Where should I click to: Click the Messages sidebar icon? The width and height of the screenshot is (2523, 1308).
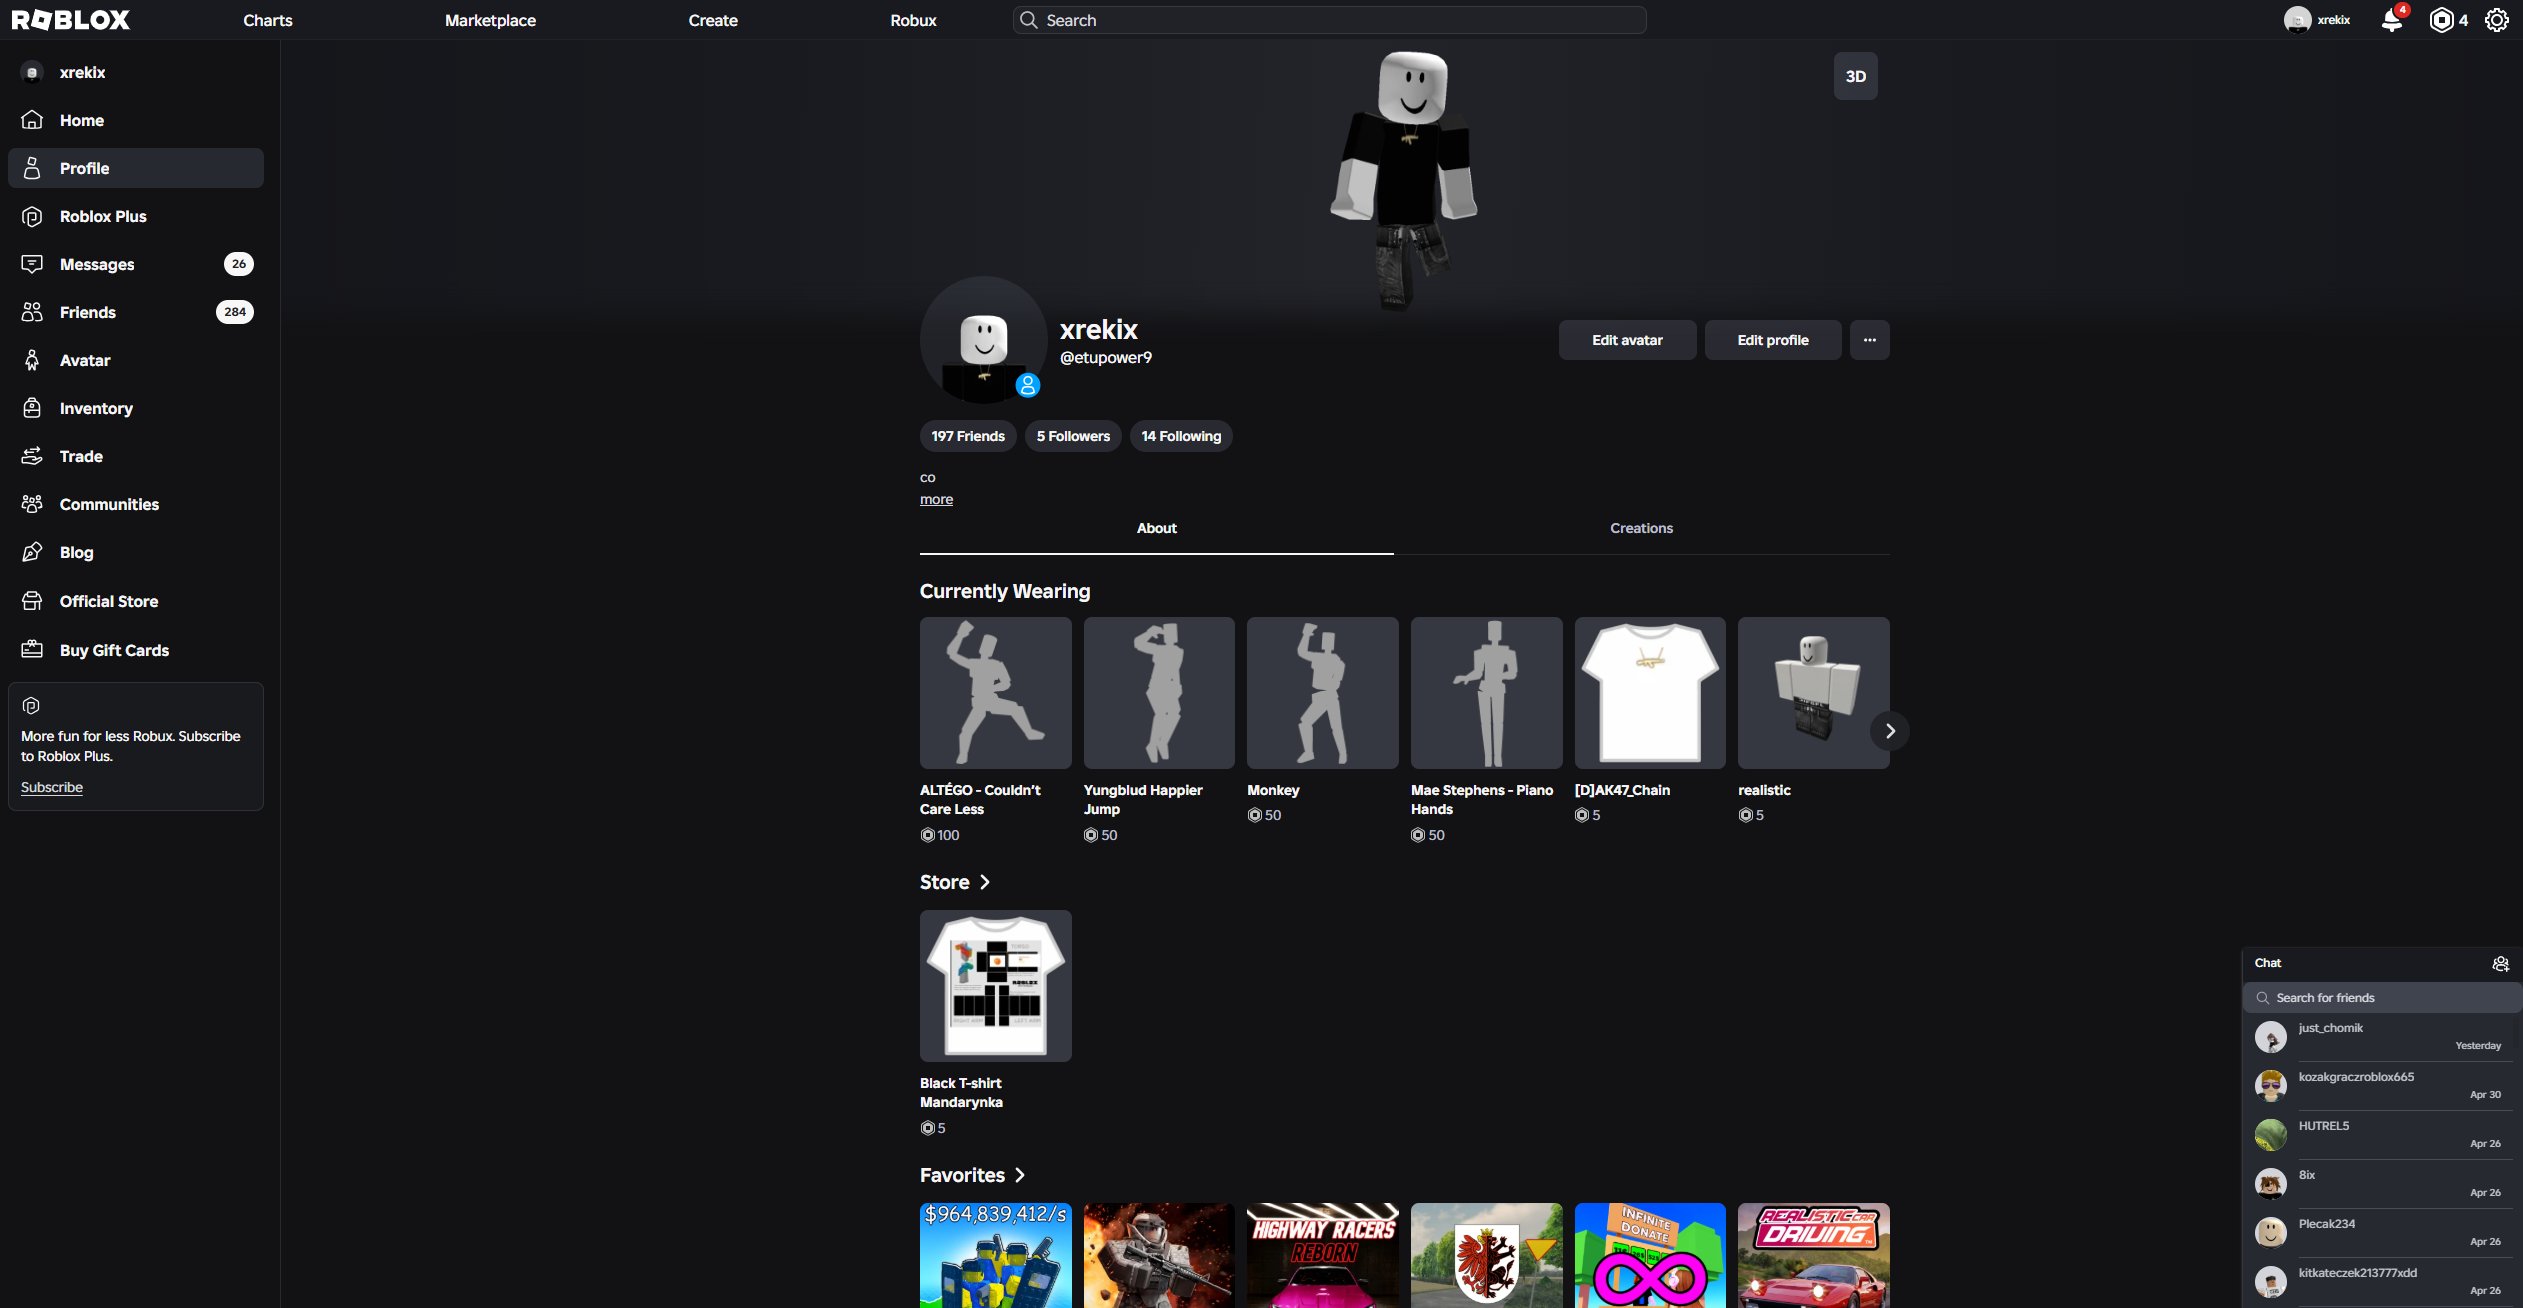32,264
